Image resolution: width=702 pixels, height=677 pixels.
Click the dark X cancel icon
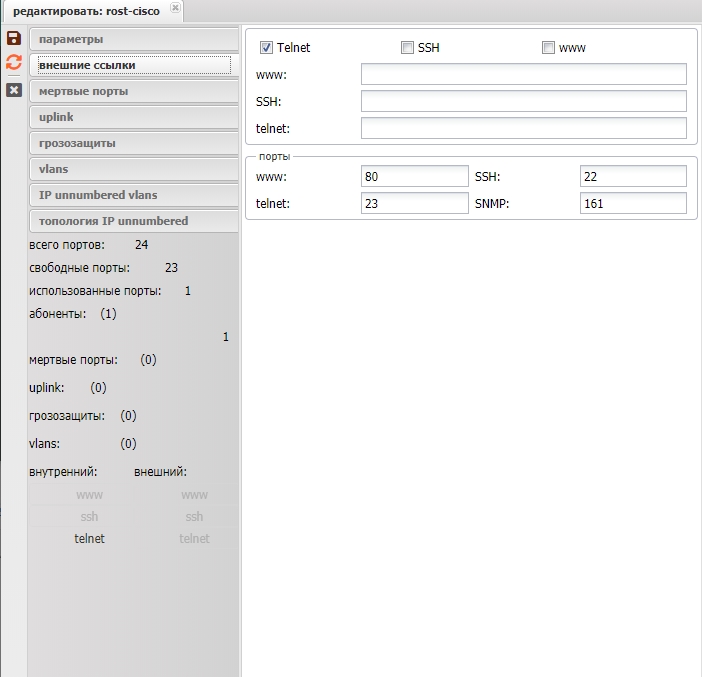[14, 90]
